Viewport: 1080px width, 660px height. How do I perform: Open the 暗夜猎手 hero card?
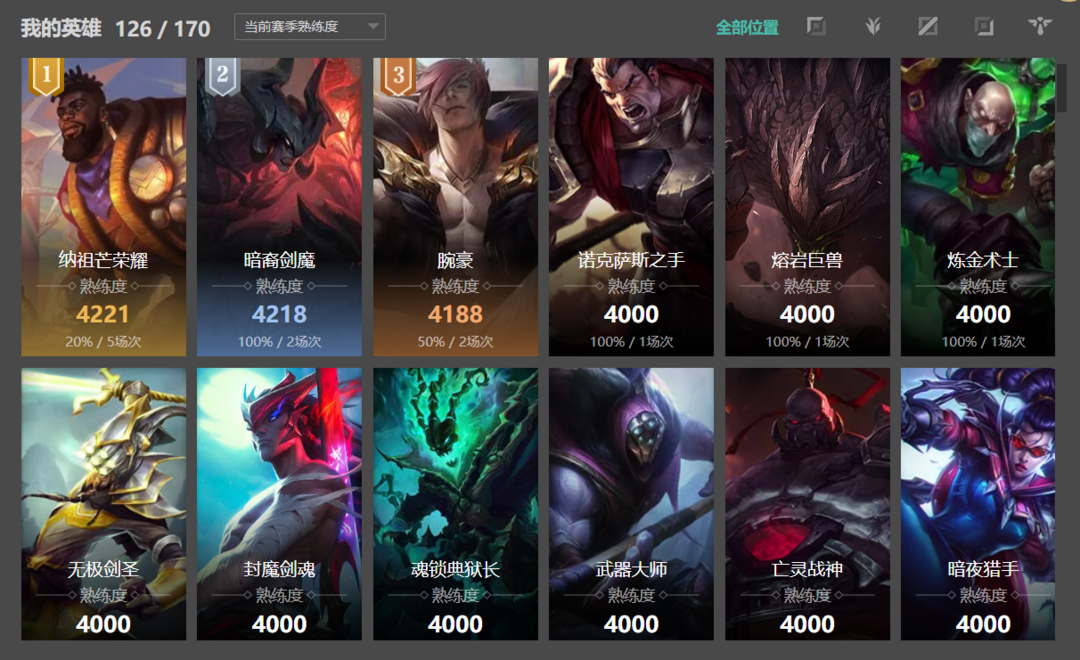(x=978, y=504)
